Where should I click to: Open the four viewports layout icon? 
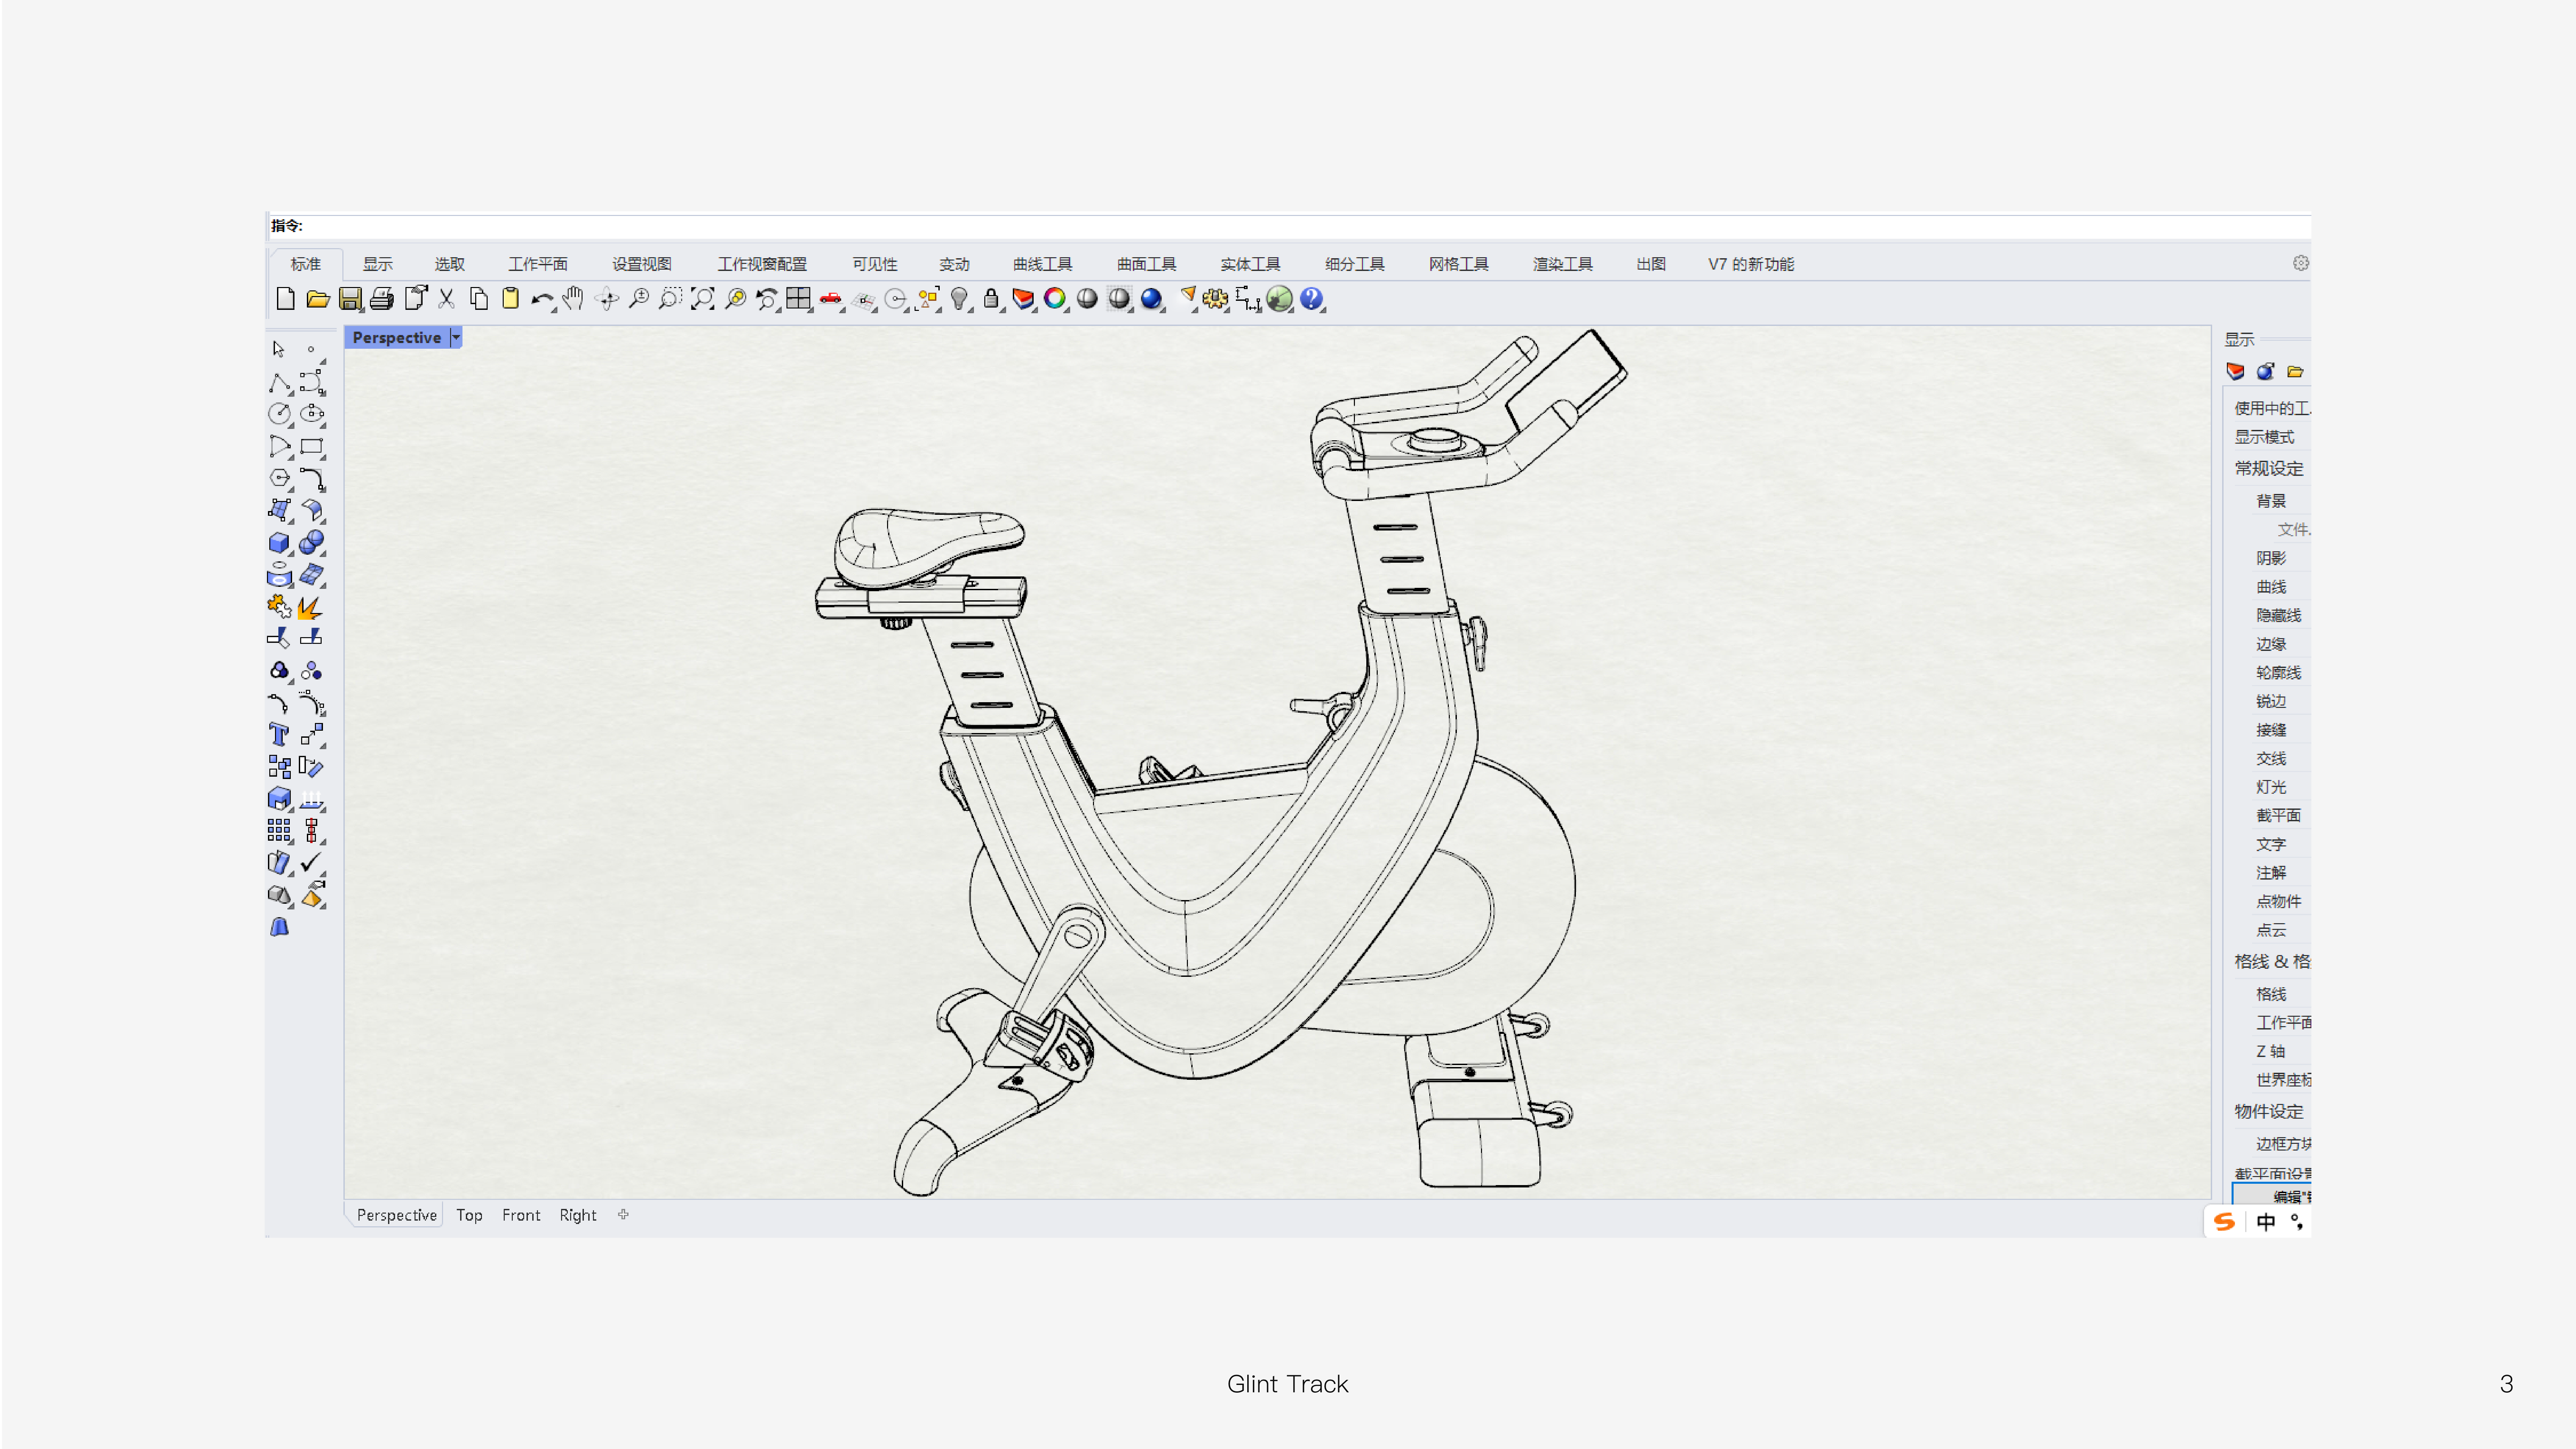pos(798,299)
